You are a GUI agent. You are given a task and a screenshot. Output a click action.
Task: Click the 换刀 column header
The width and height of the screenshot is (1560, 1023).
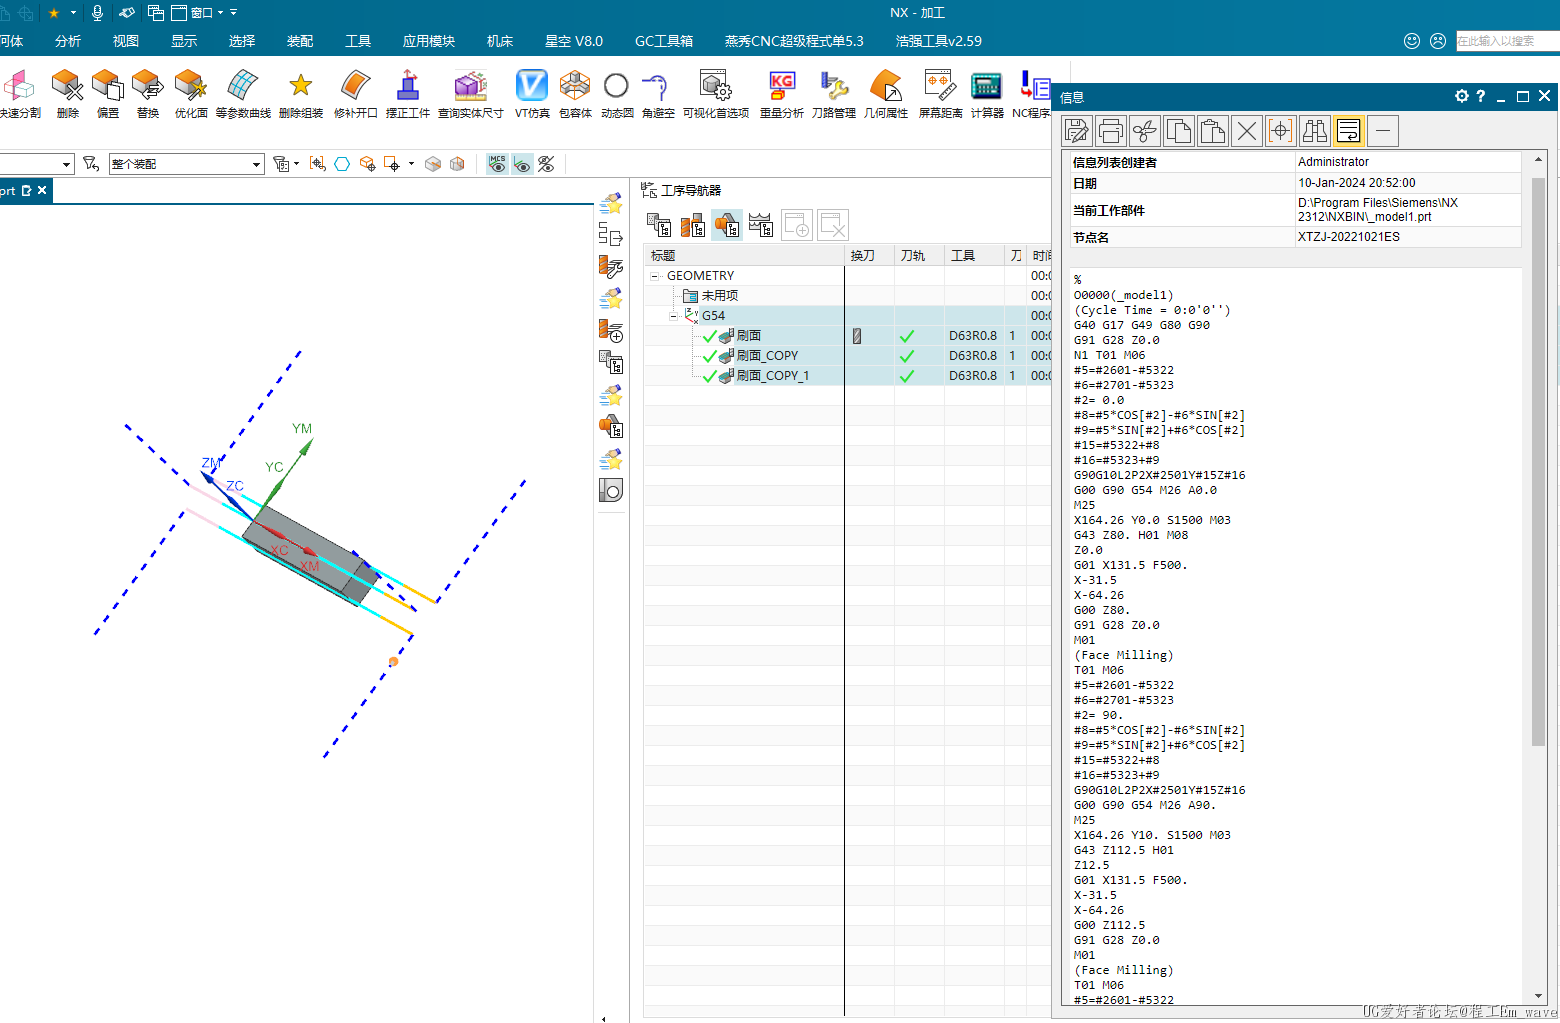click(x=869, y=256)
